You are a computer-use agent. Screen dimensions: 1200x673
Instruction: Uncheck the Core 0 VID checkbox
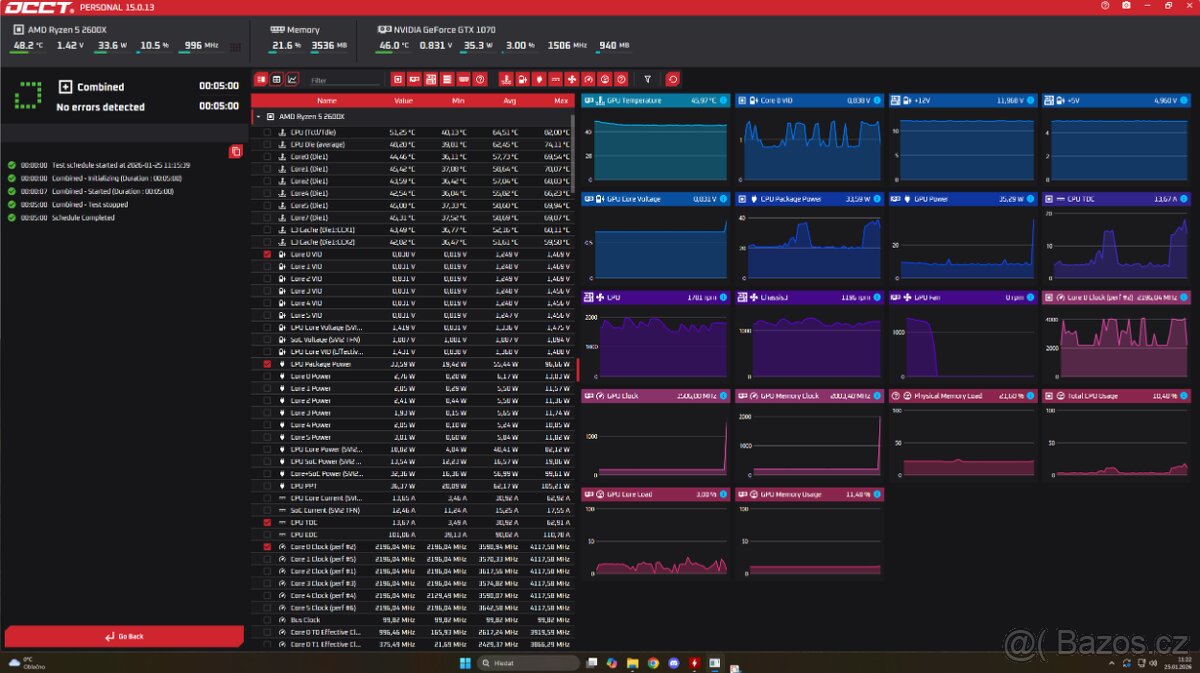pos(267,254)
